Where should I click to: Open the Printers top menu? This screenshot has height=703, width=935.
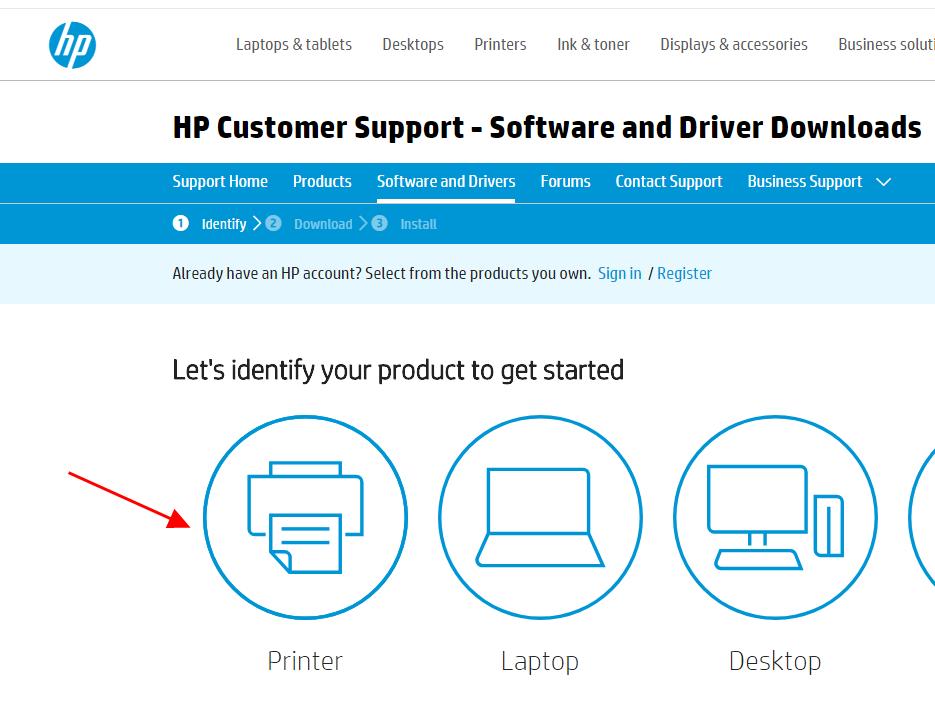pyautogui.click(x=500, y=44)
